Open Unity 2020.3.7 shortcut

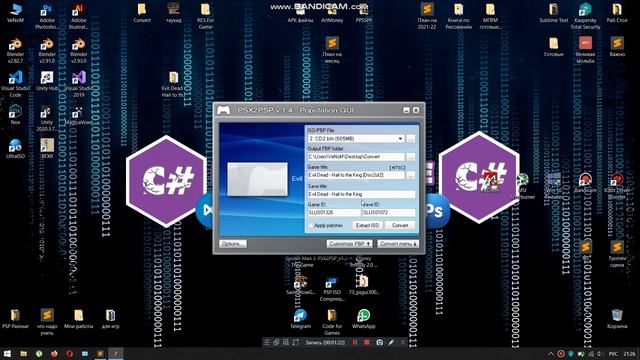(47, 118)
